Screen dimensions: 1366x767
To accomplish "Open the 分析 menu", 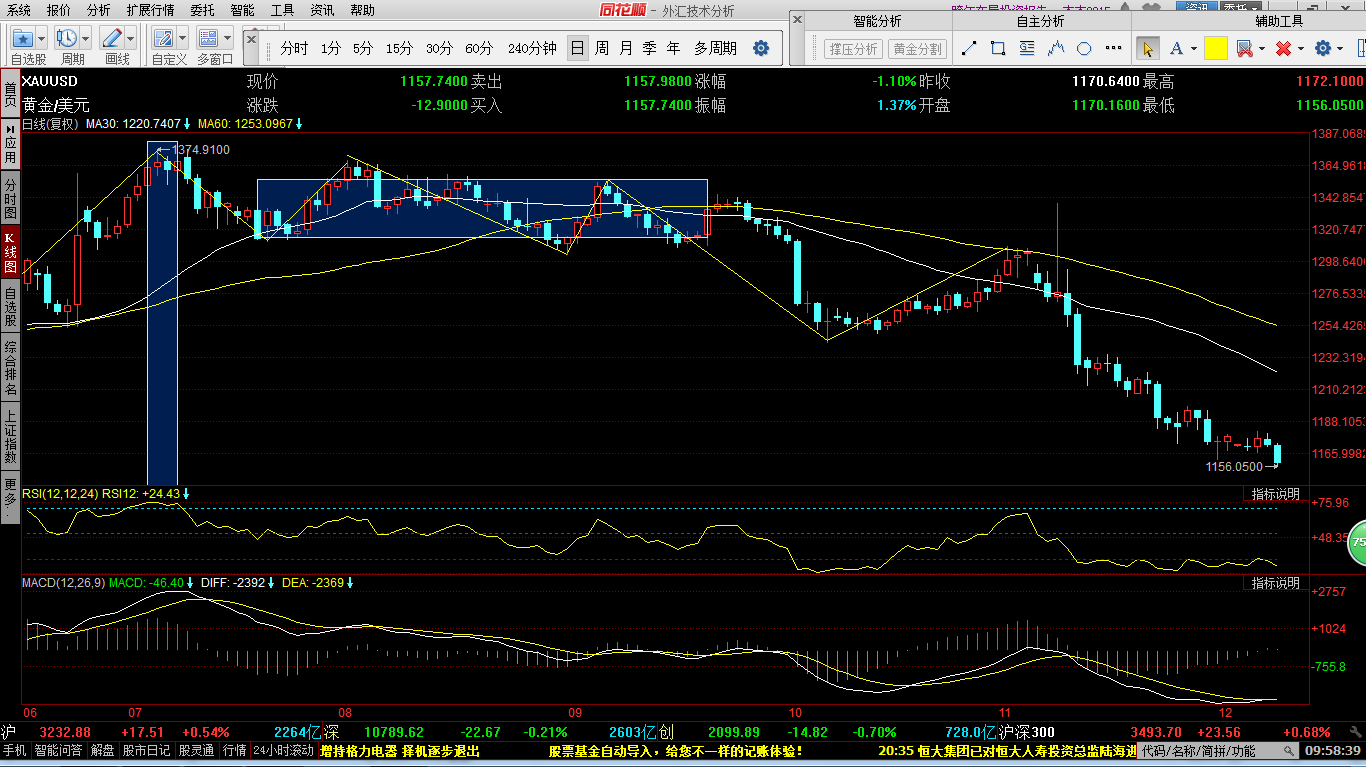I will pos(99,10).
